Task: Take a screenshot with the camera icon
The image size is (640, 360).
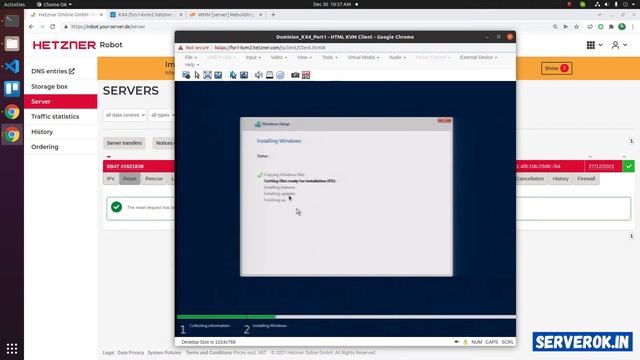Action: tap(295, 75)
